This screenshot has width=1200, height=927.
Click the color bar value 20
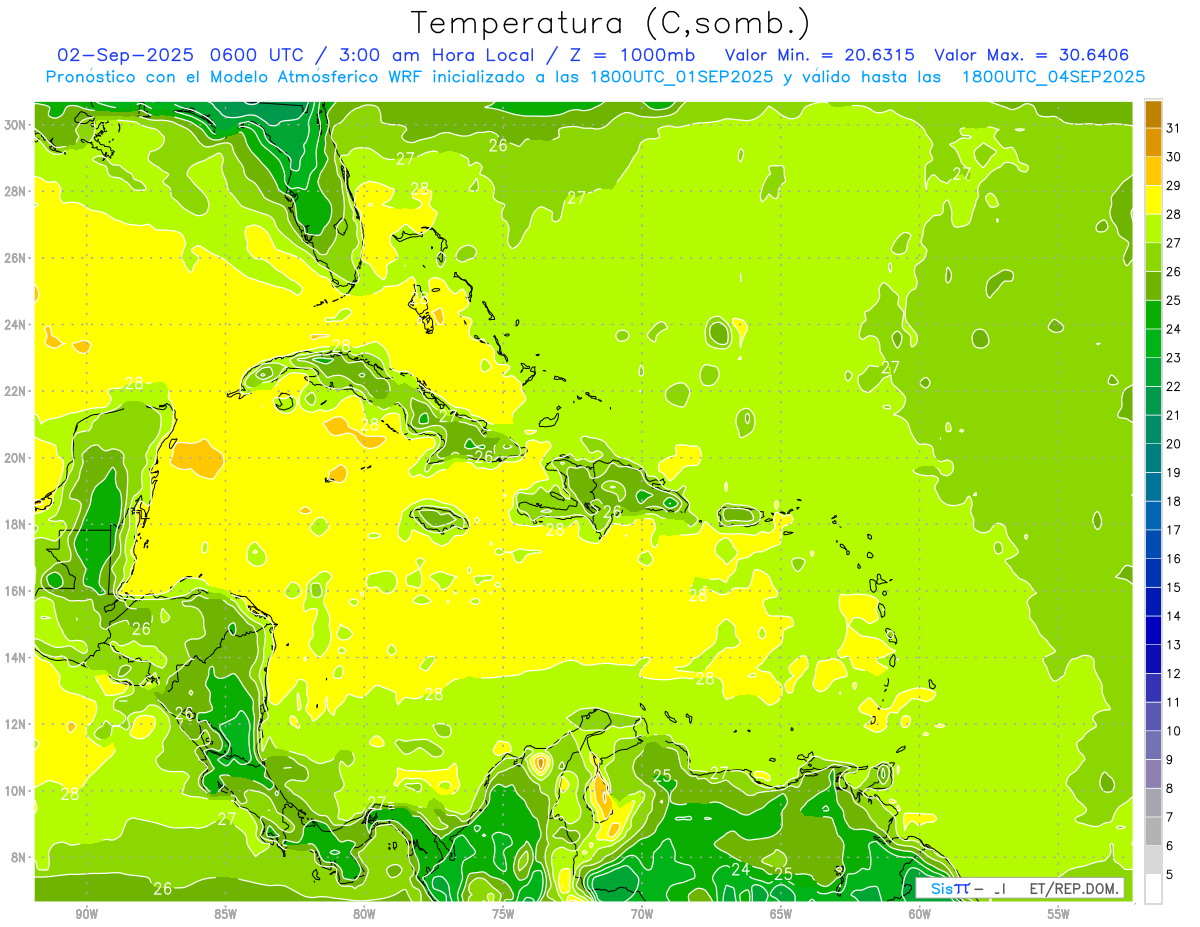(1174, 444)
